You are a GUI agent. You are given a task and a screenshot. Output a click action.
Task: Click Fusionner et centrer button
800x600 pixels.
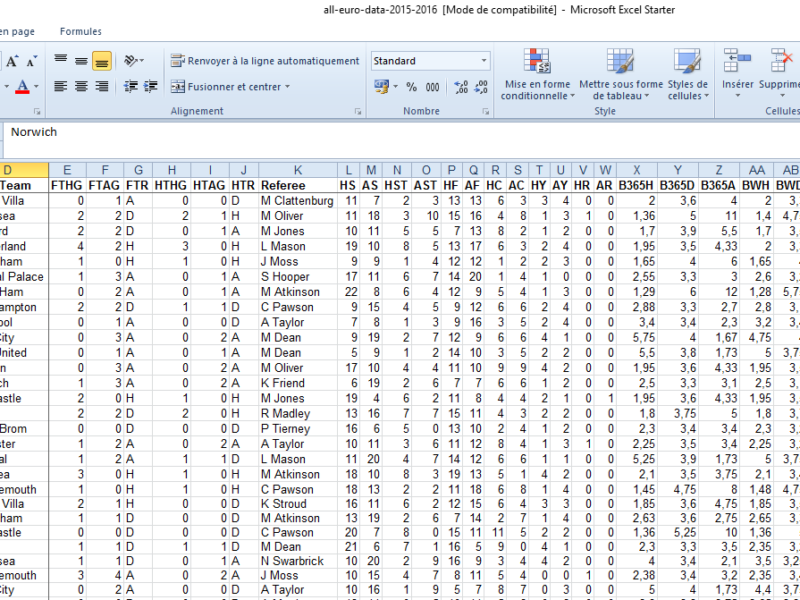230,87
